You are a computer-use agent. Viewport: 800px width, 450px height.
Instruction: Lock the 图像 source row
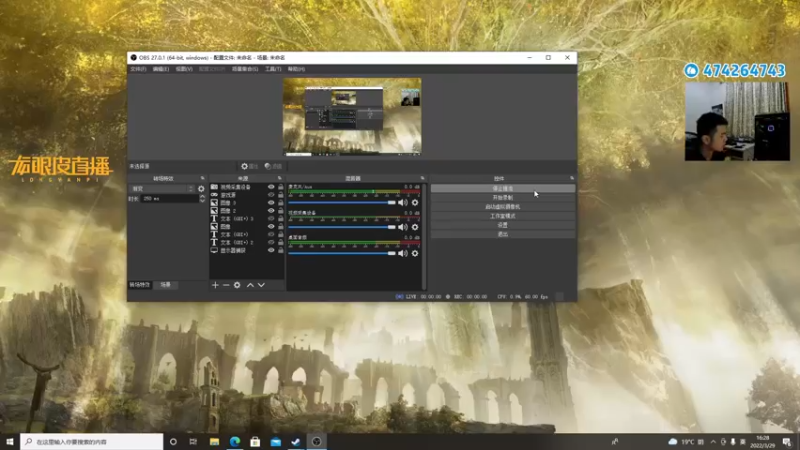click(281, 227)
